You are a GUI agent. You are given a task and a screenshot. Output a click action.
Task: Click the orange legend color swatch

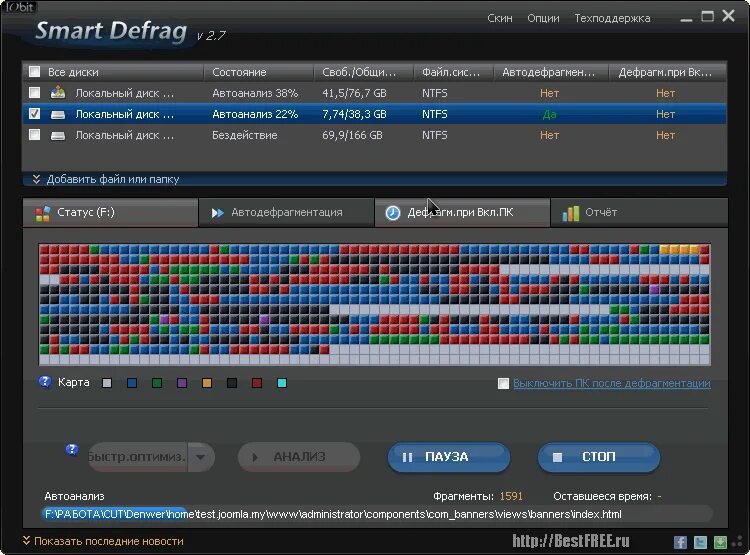point(207,383)
